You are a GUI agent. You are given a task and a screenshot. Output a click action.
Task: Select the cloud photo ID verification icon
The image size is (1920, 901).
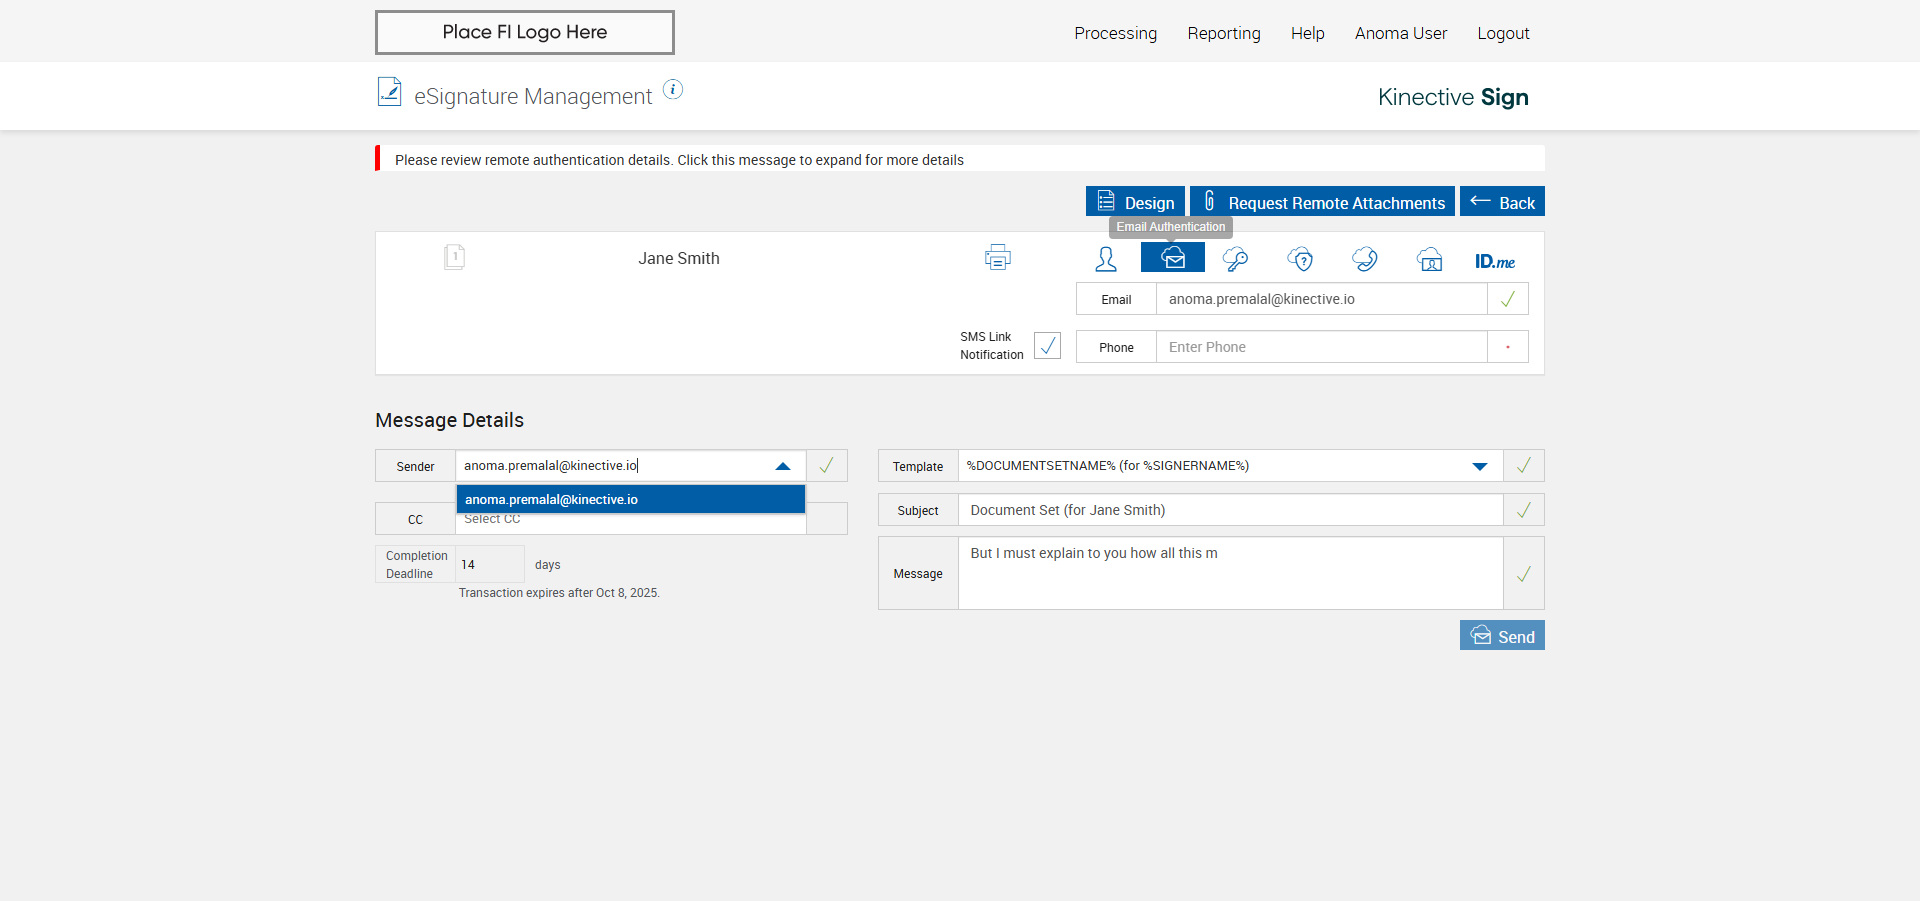1429,259
